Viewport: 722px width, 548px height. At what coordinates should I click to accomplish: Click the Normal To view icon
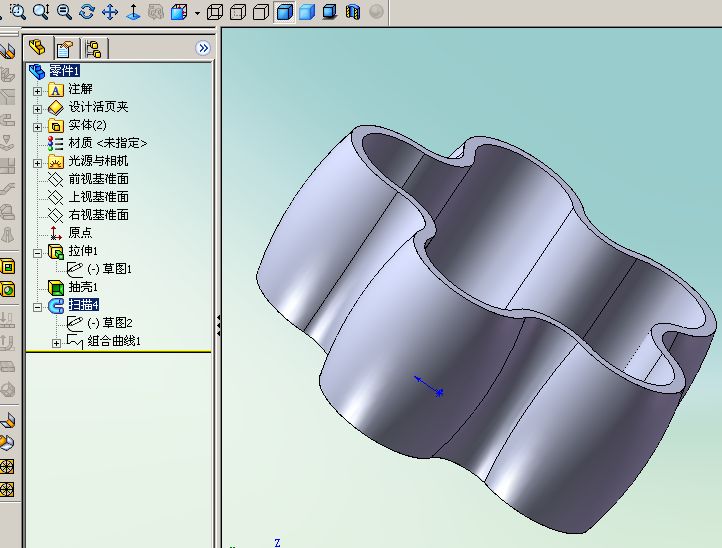click(x=133, y=12)
